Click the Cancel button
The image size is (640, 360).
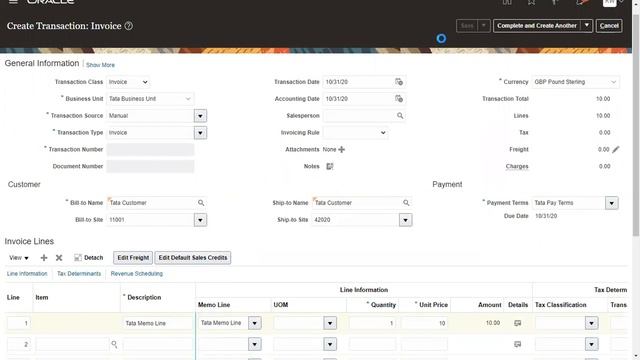tap(609, 26)
